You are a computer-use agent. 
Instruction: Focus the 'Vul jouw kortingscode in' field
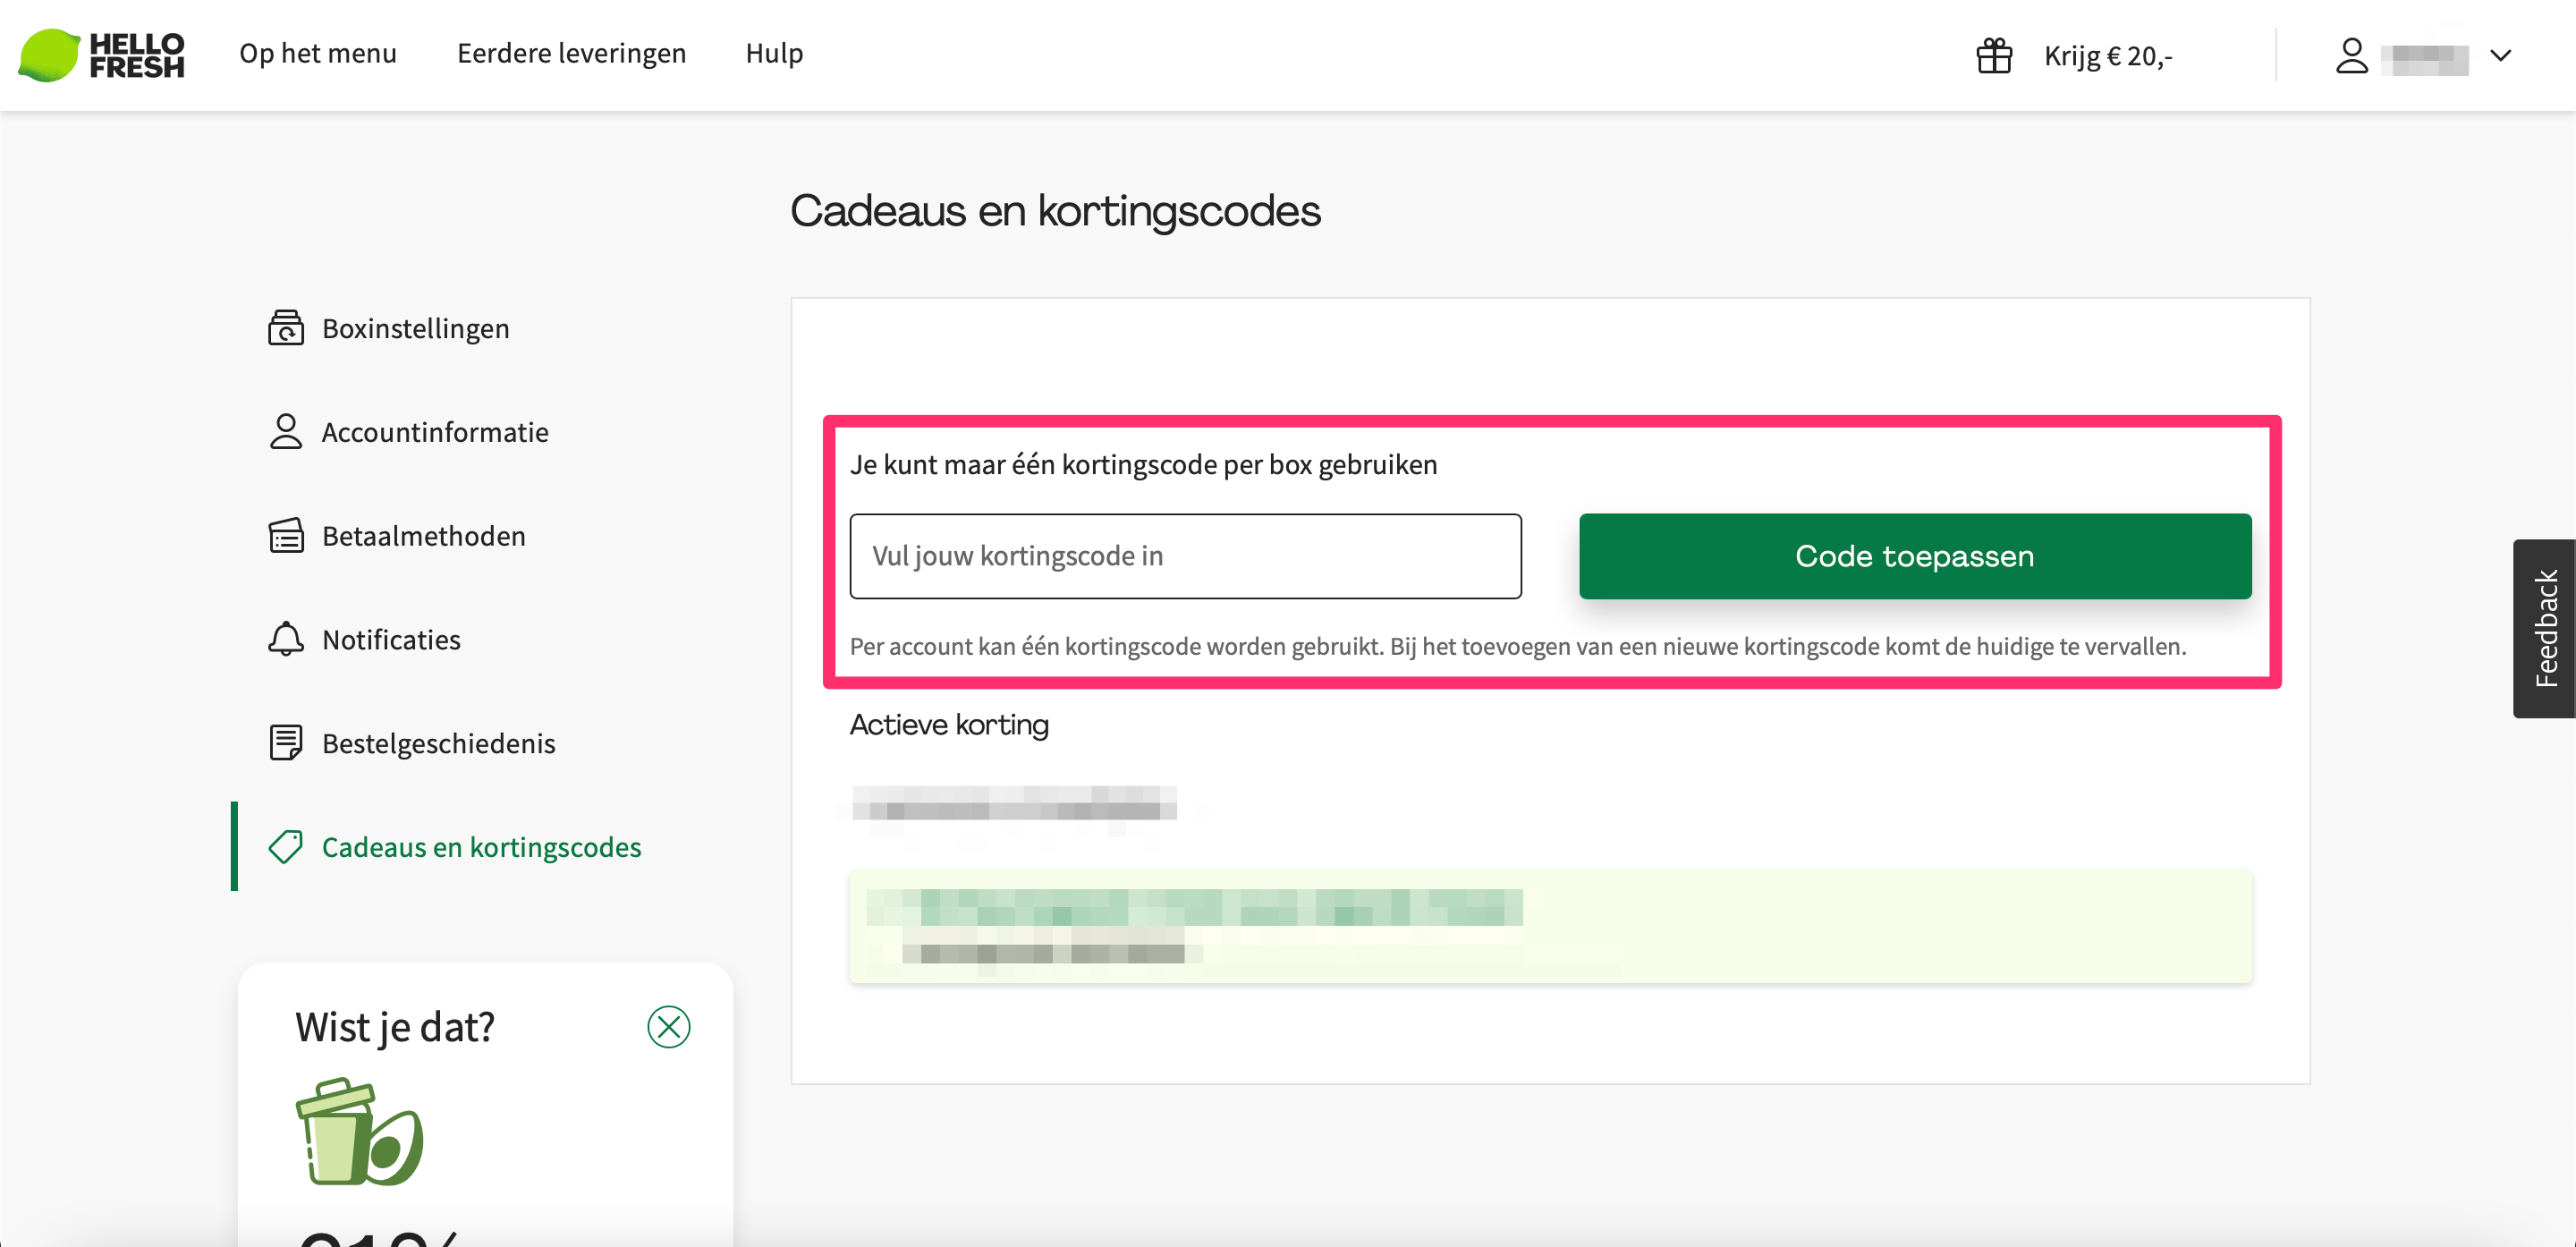click(1185, 556)
